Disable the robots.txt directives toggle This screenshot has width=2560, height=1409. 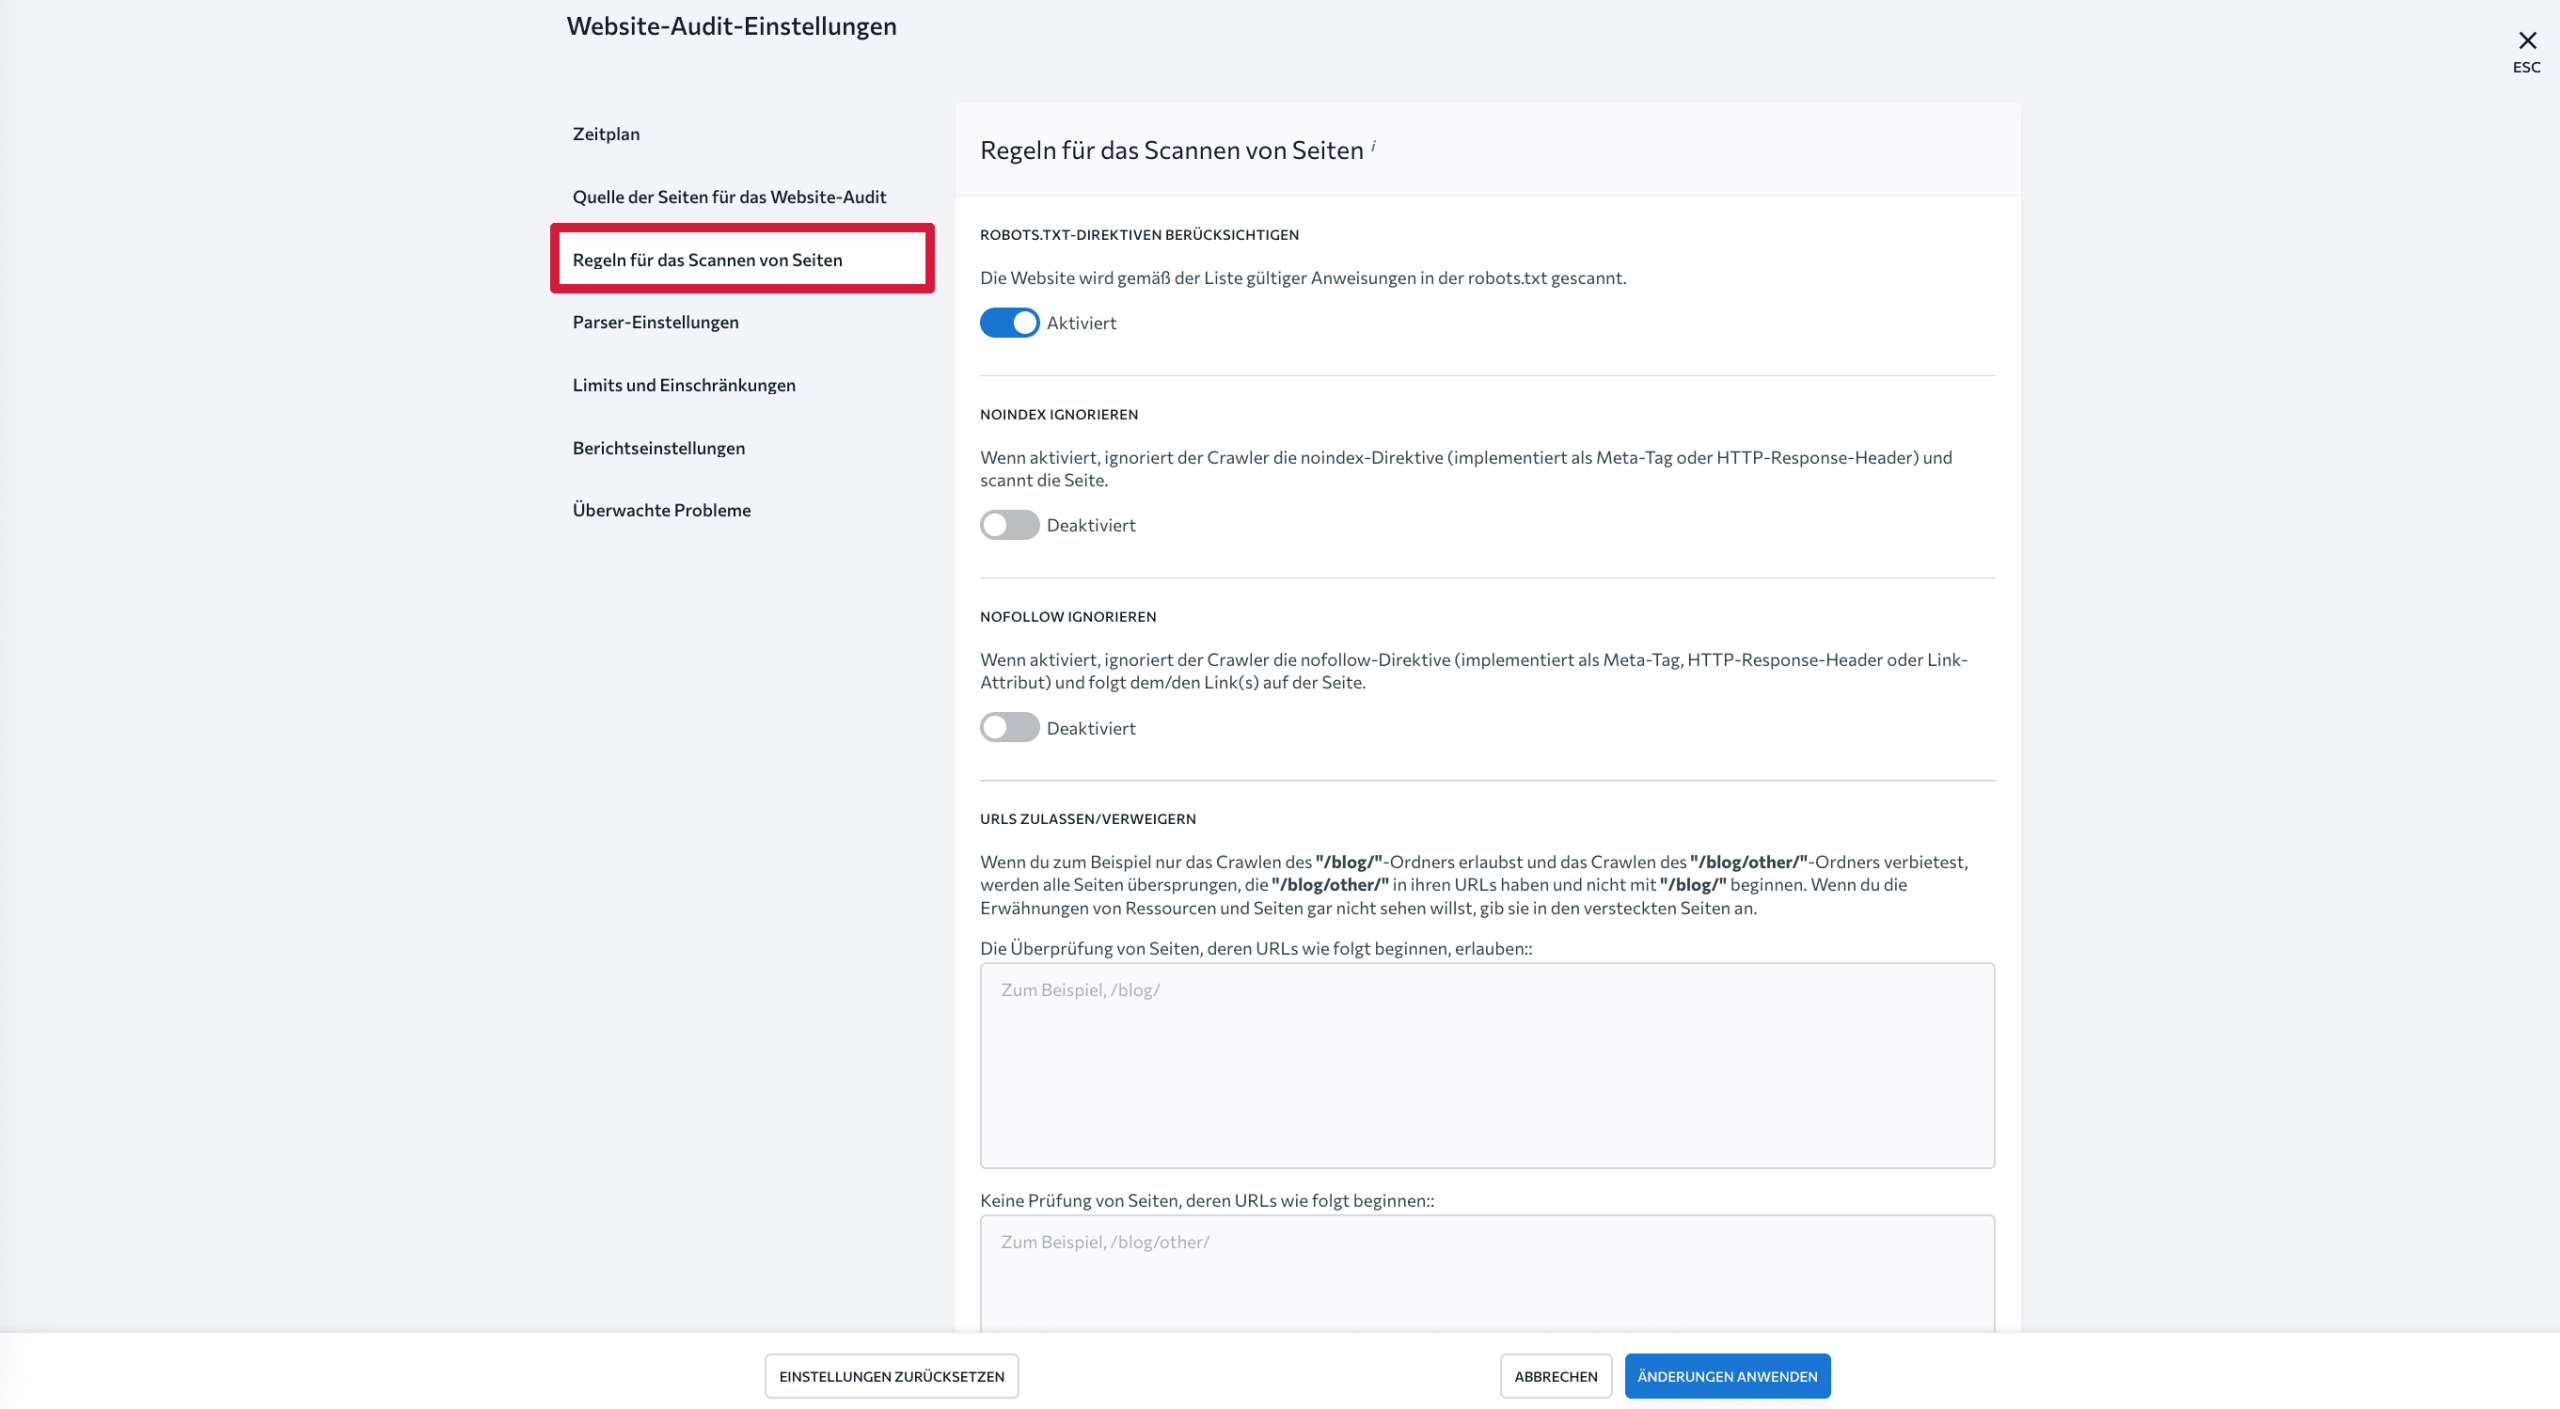pyautogui.click(x=1009, y=323)
